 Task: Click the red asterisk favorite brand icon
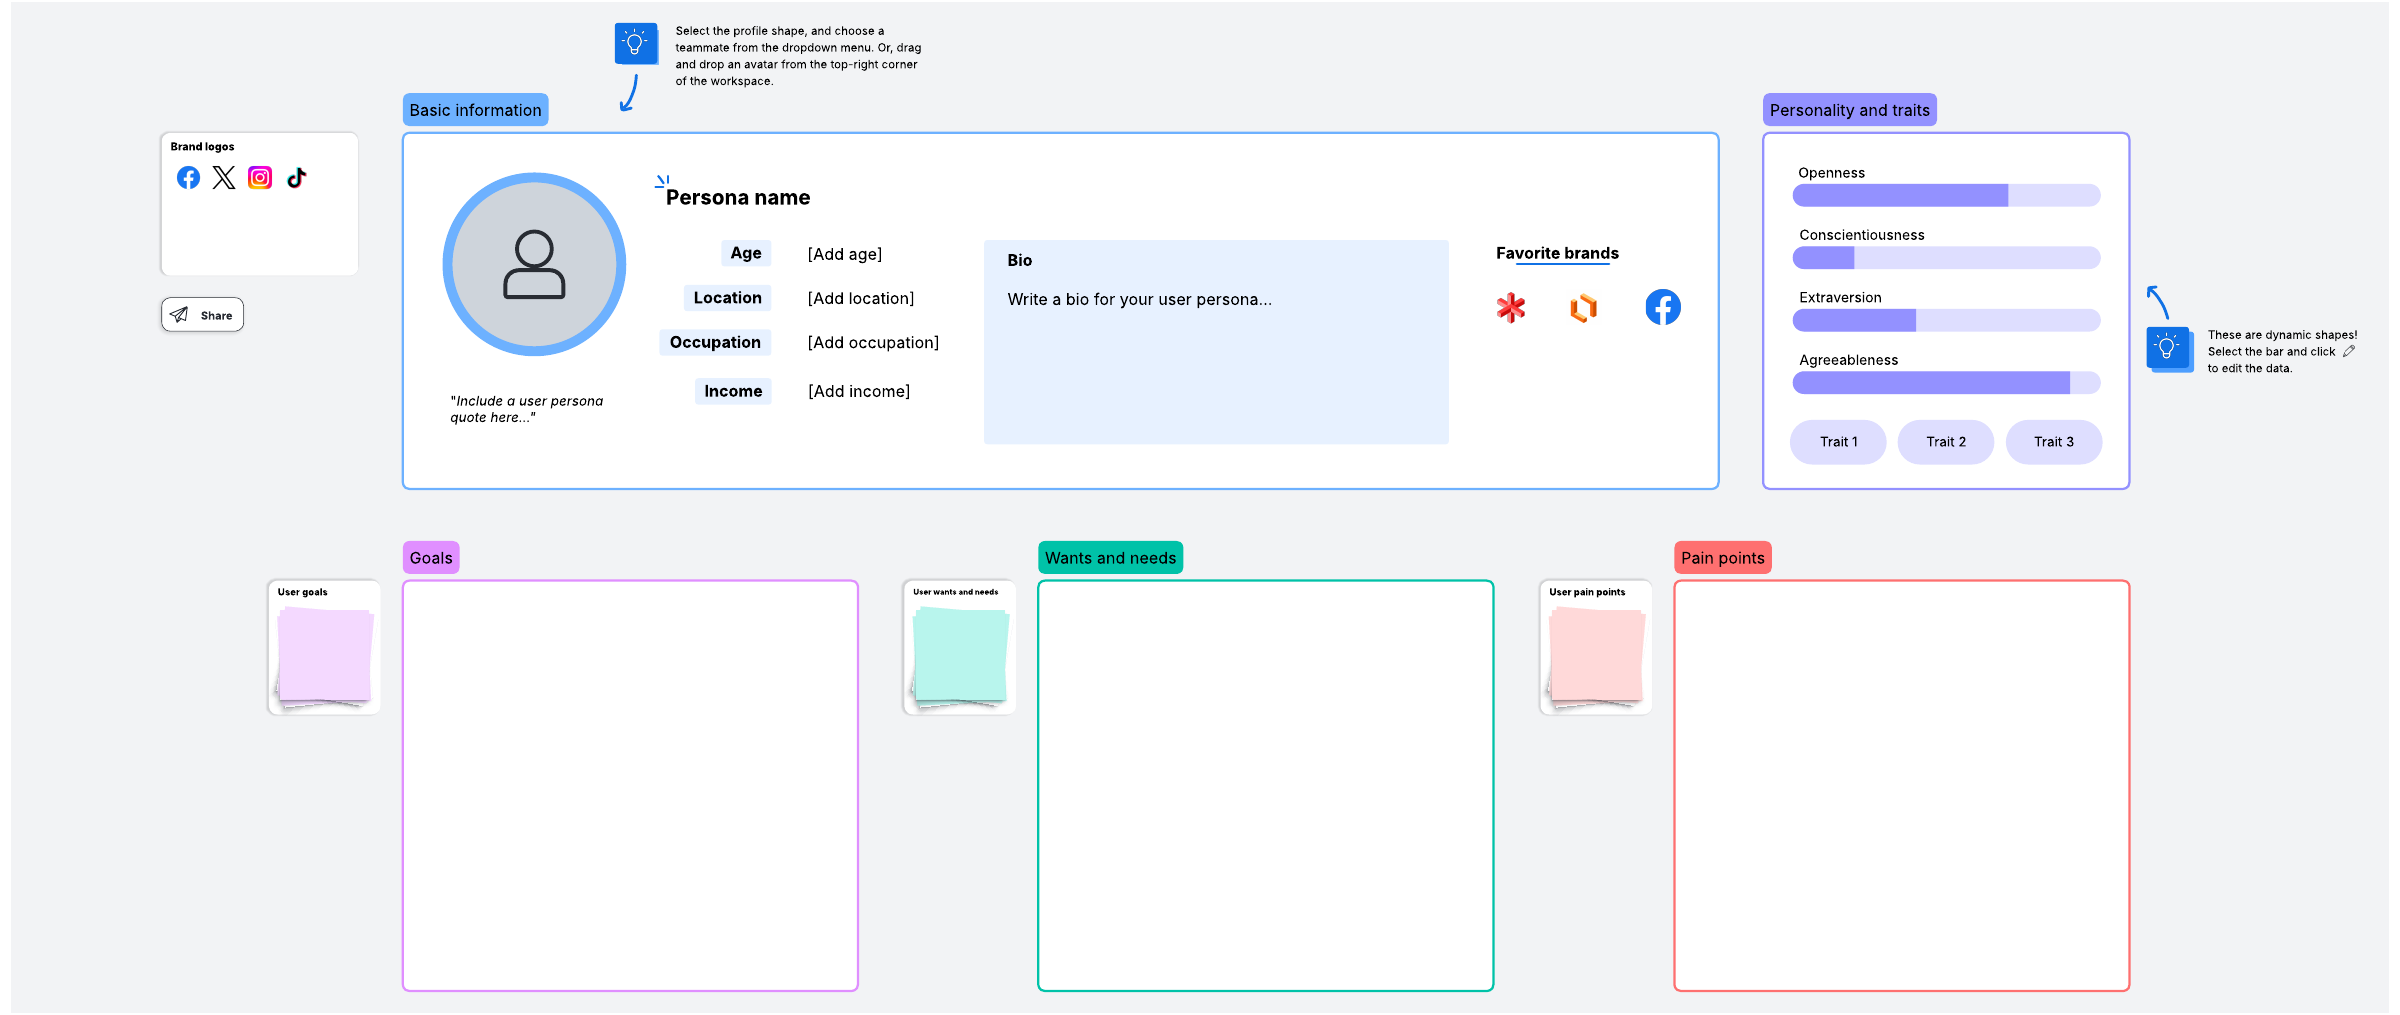(x=1511, y=308)
